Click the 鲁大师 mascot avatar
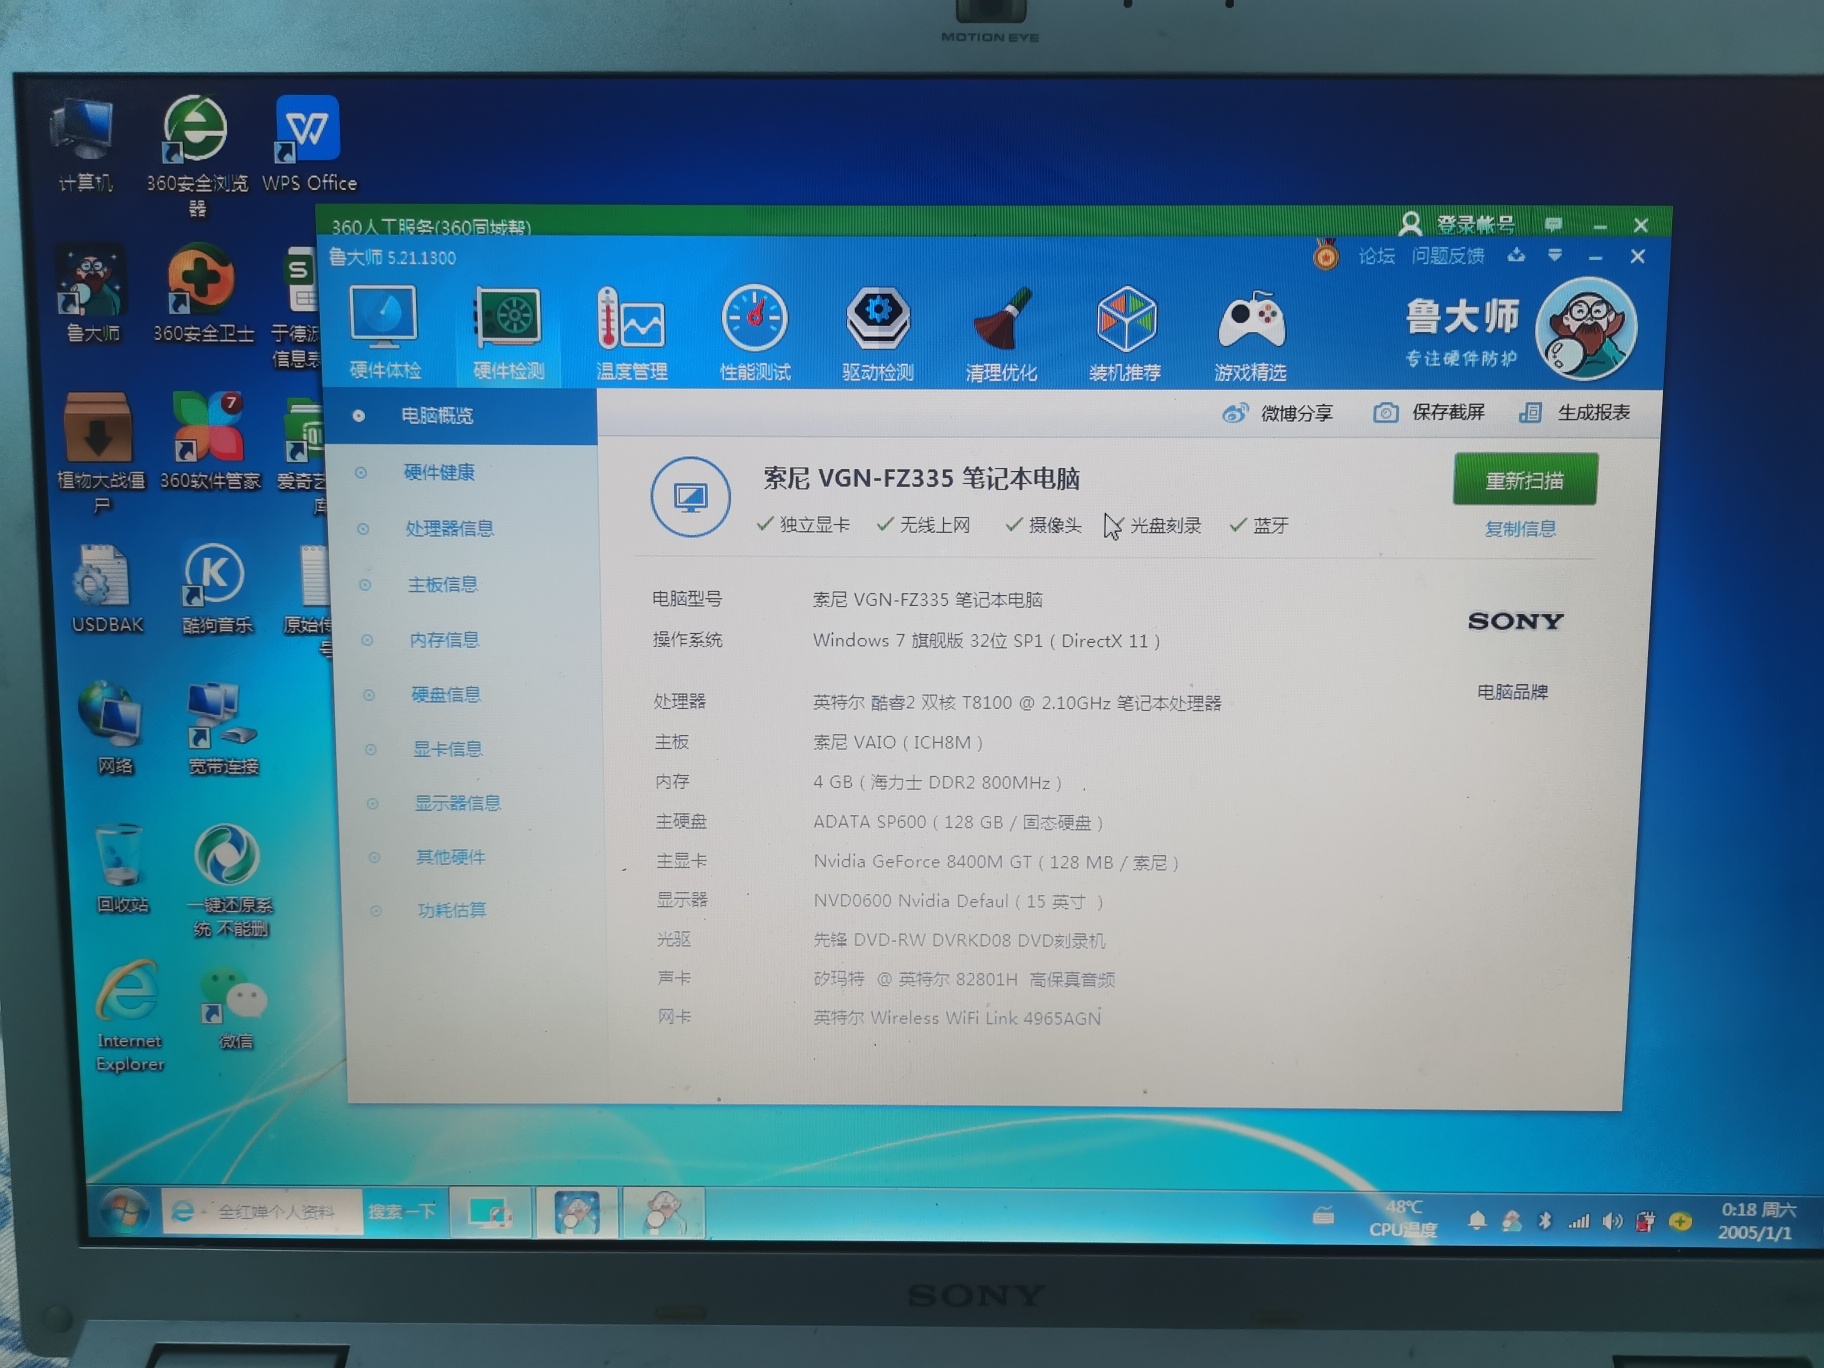Image resolution: width=1824 pixels, height=1368 pixels. (x=1586, y=329)
